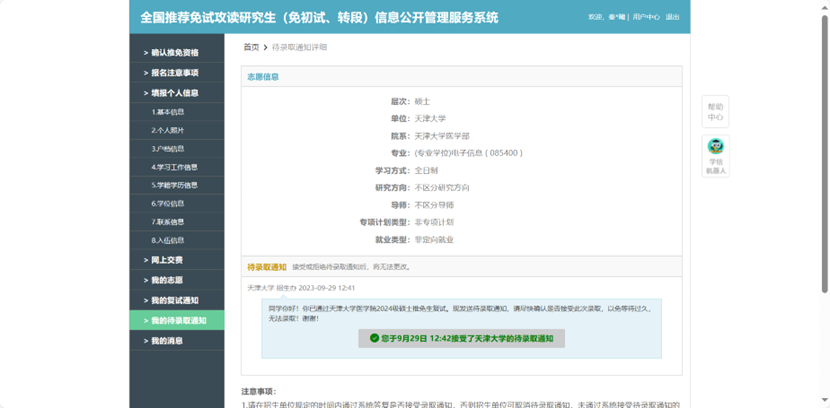
Task: Go to 我的志愿 menu item
Action: pos(167,280)
